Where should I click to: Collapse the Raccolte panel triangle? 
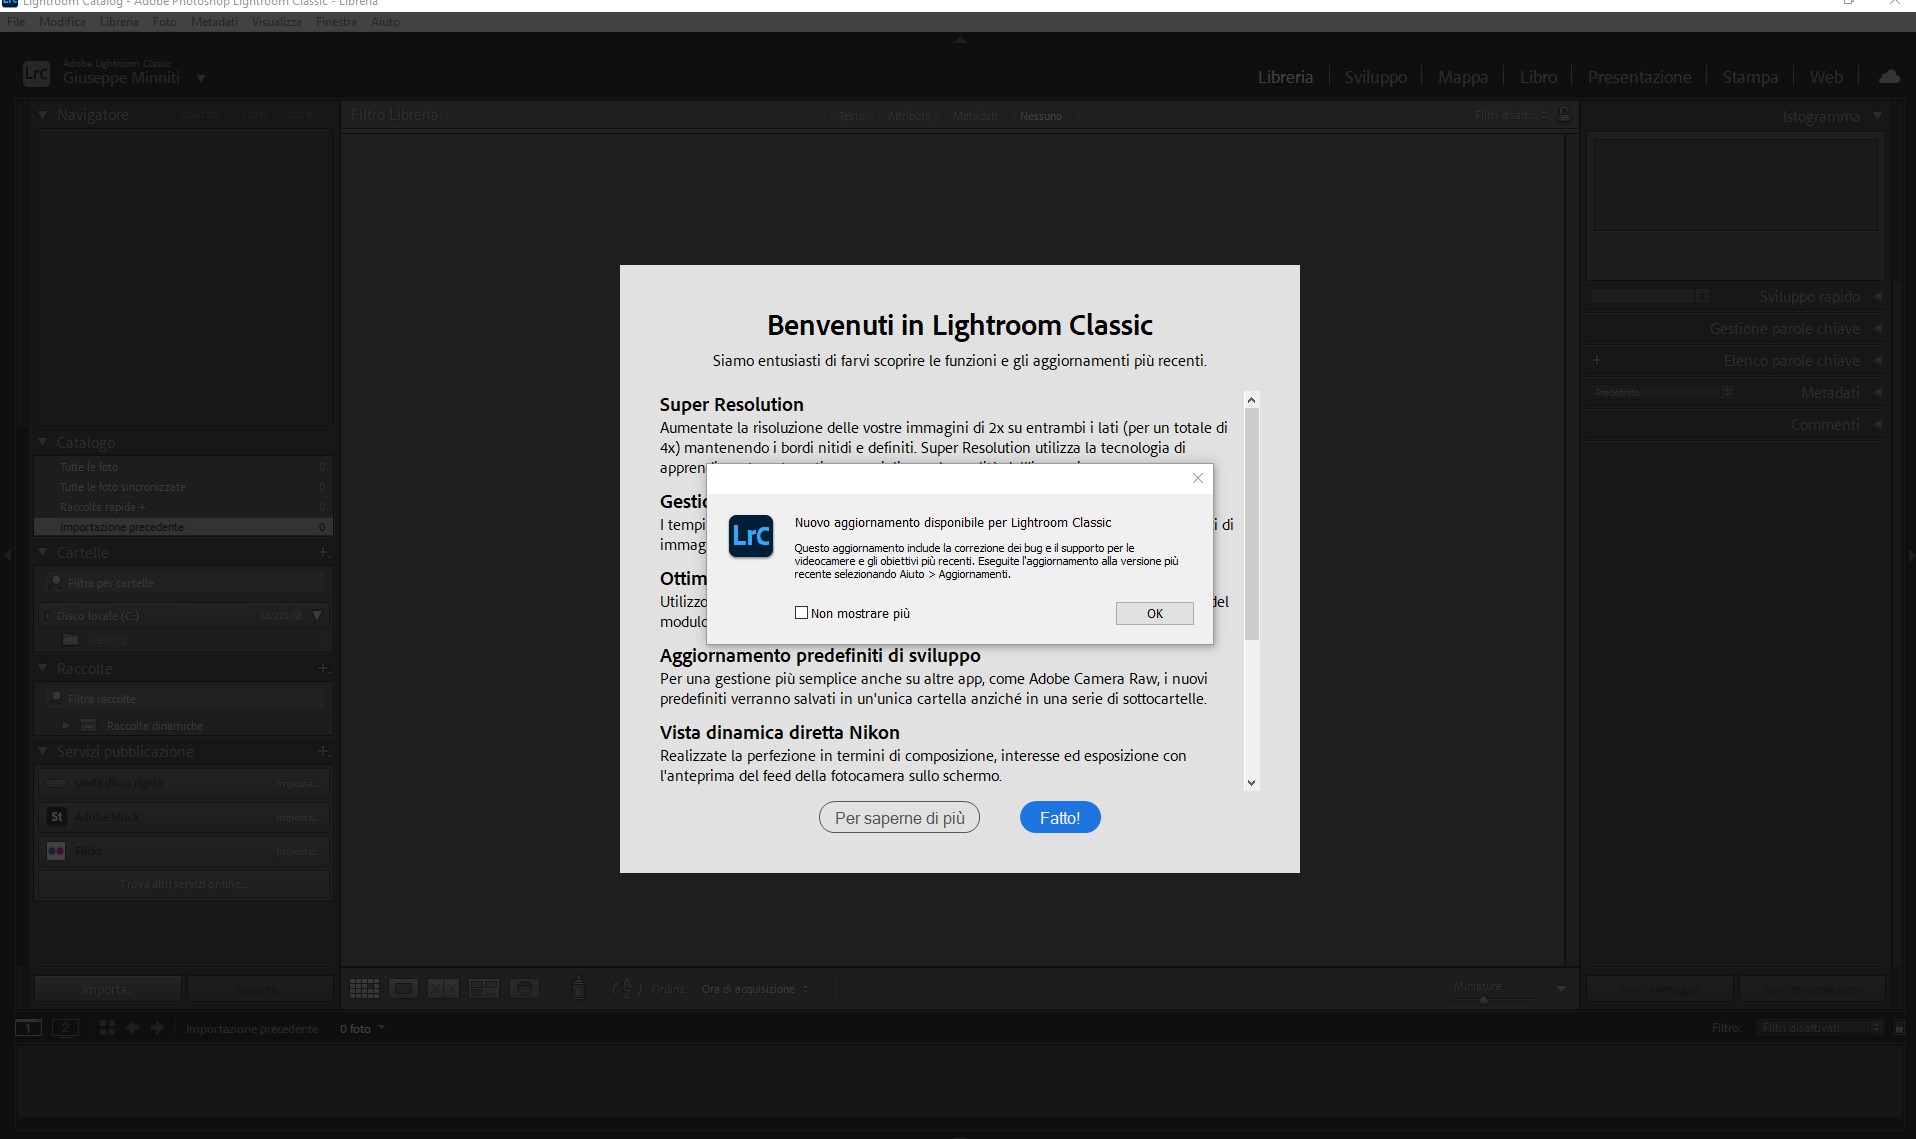(42, 668)
